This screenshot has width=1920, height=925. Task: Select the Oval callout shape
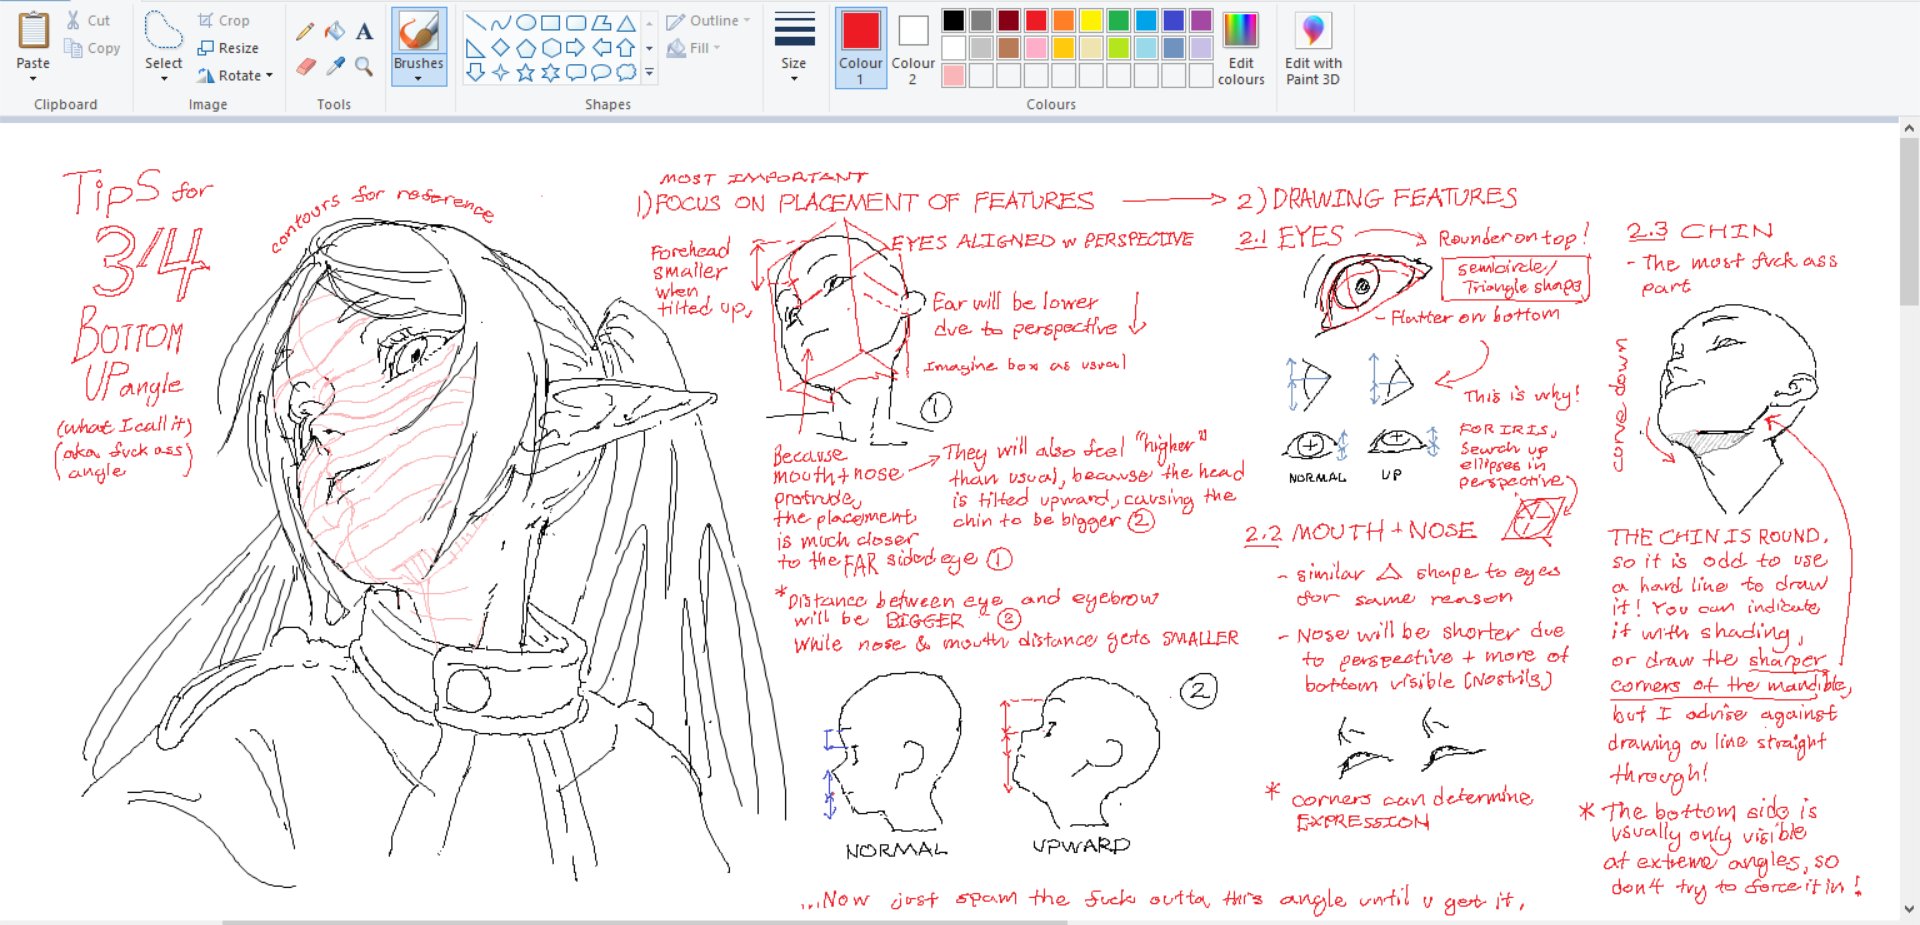tap(601, 72)
